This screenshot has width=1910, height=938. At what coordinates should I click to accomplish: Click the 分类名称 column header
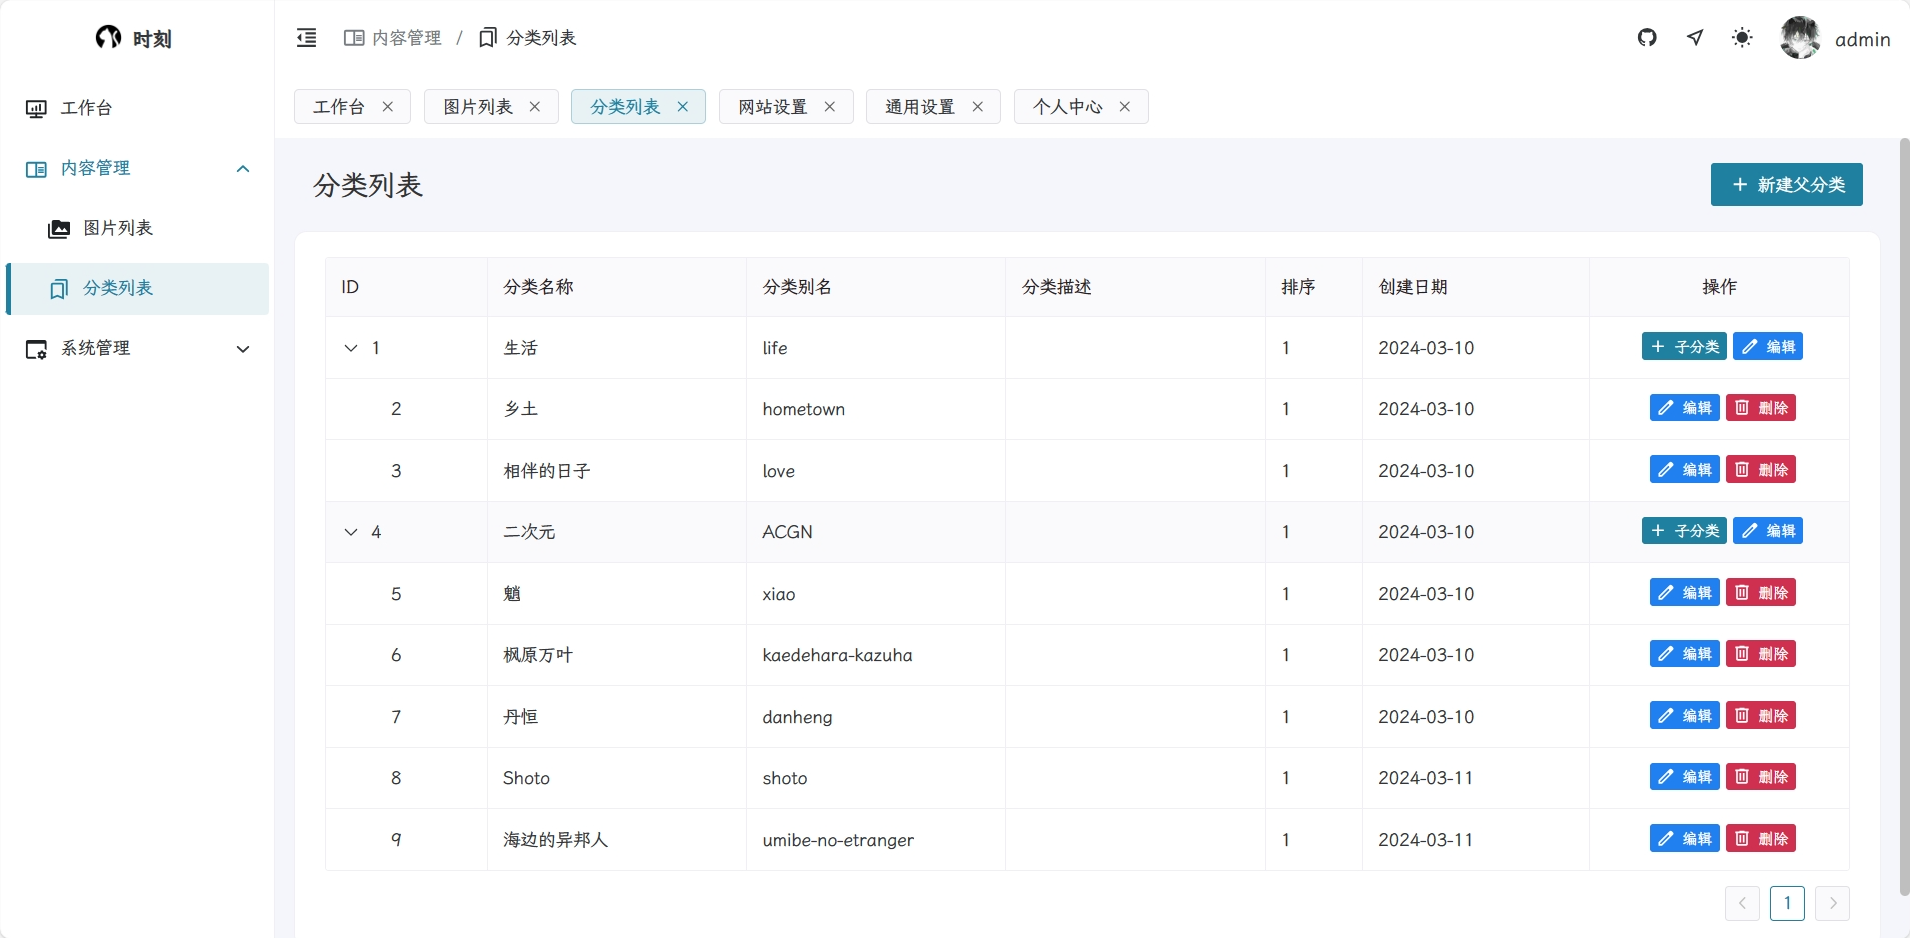[x=617, y=287]
